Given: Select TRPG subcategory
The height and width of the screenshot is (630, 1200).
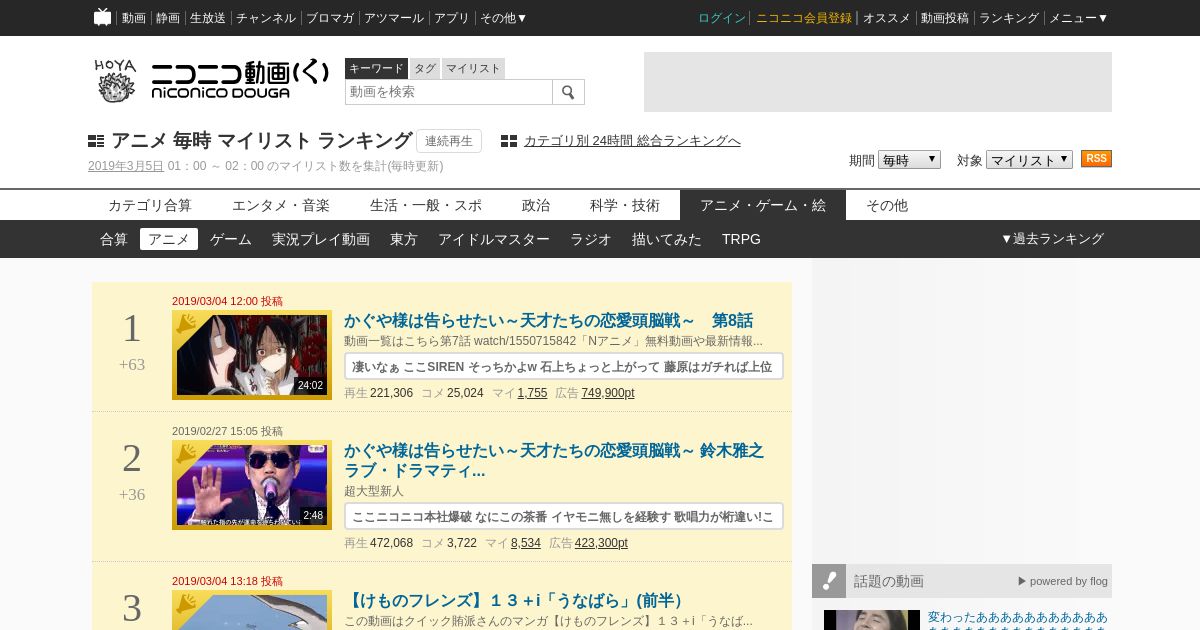Looking at the screenshot, I should [x=741, y=239].
